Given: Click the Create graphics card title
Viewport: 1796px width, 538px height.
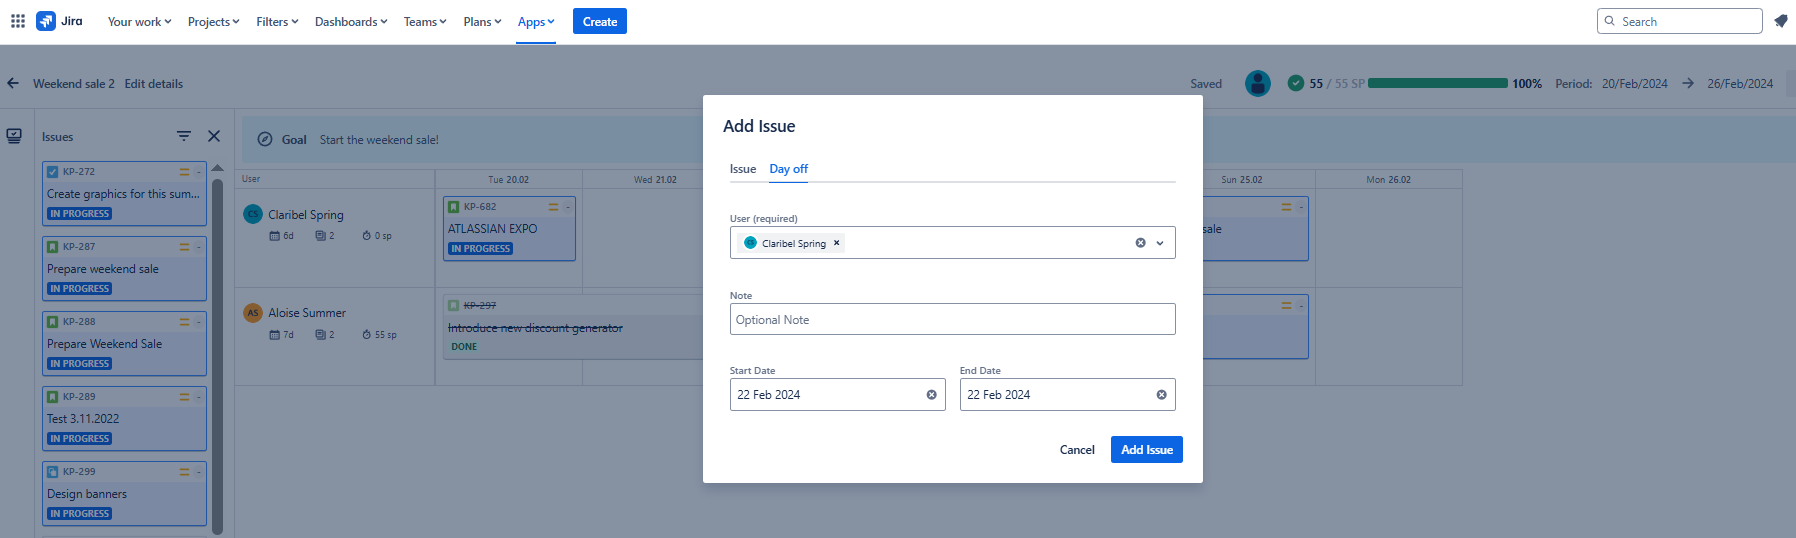Looking at the screenshot, I should (x=123, y=194).
